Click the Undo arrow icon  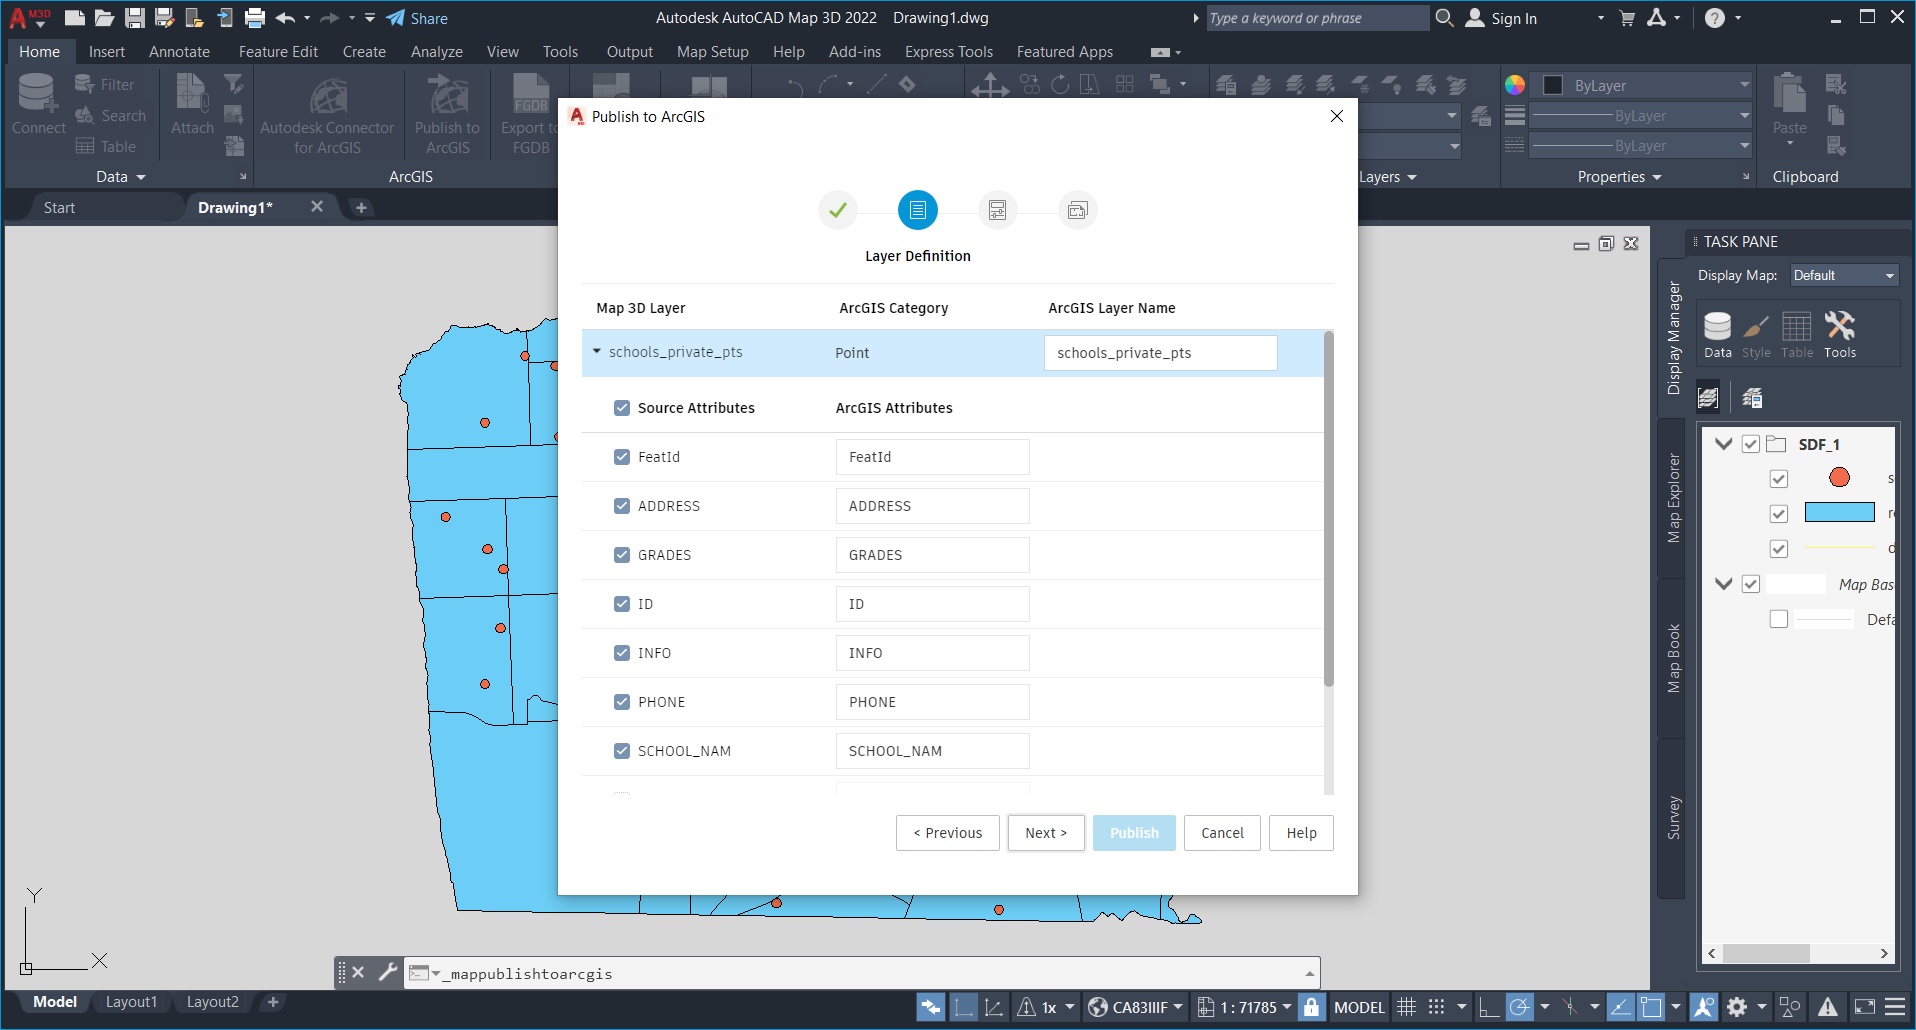click(x=285, y=18)
